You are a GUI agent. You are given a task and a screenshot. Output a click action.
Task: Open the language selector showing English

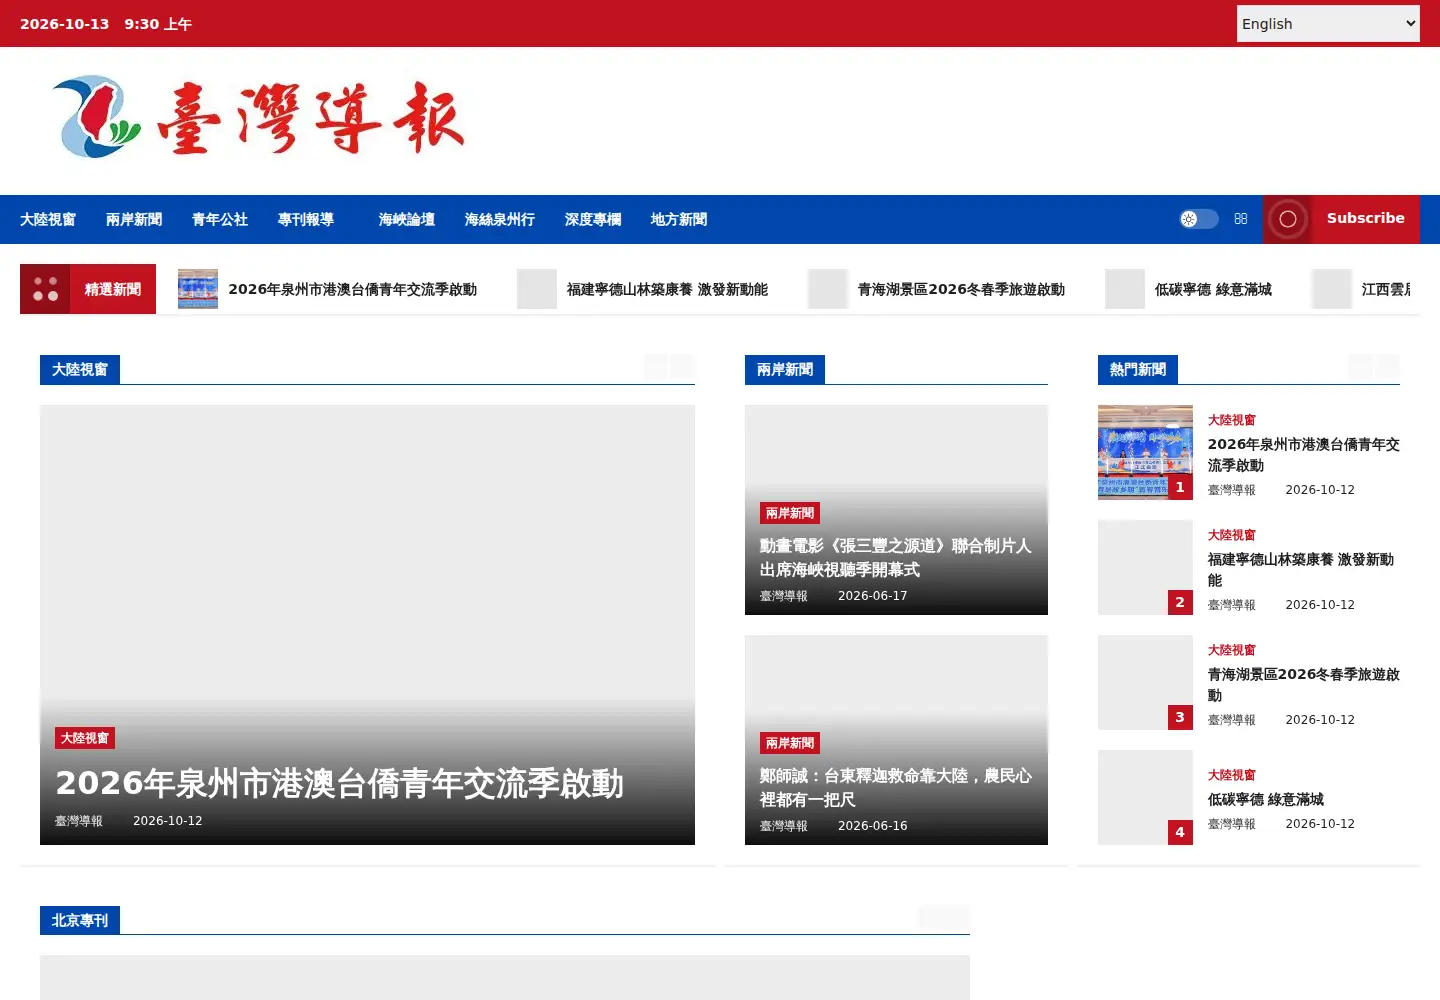coord(1328,23)
